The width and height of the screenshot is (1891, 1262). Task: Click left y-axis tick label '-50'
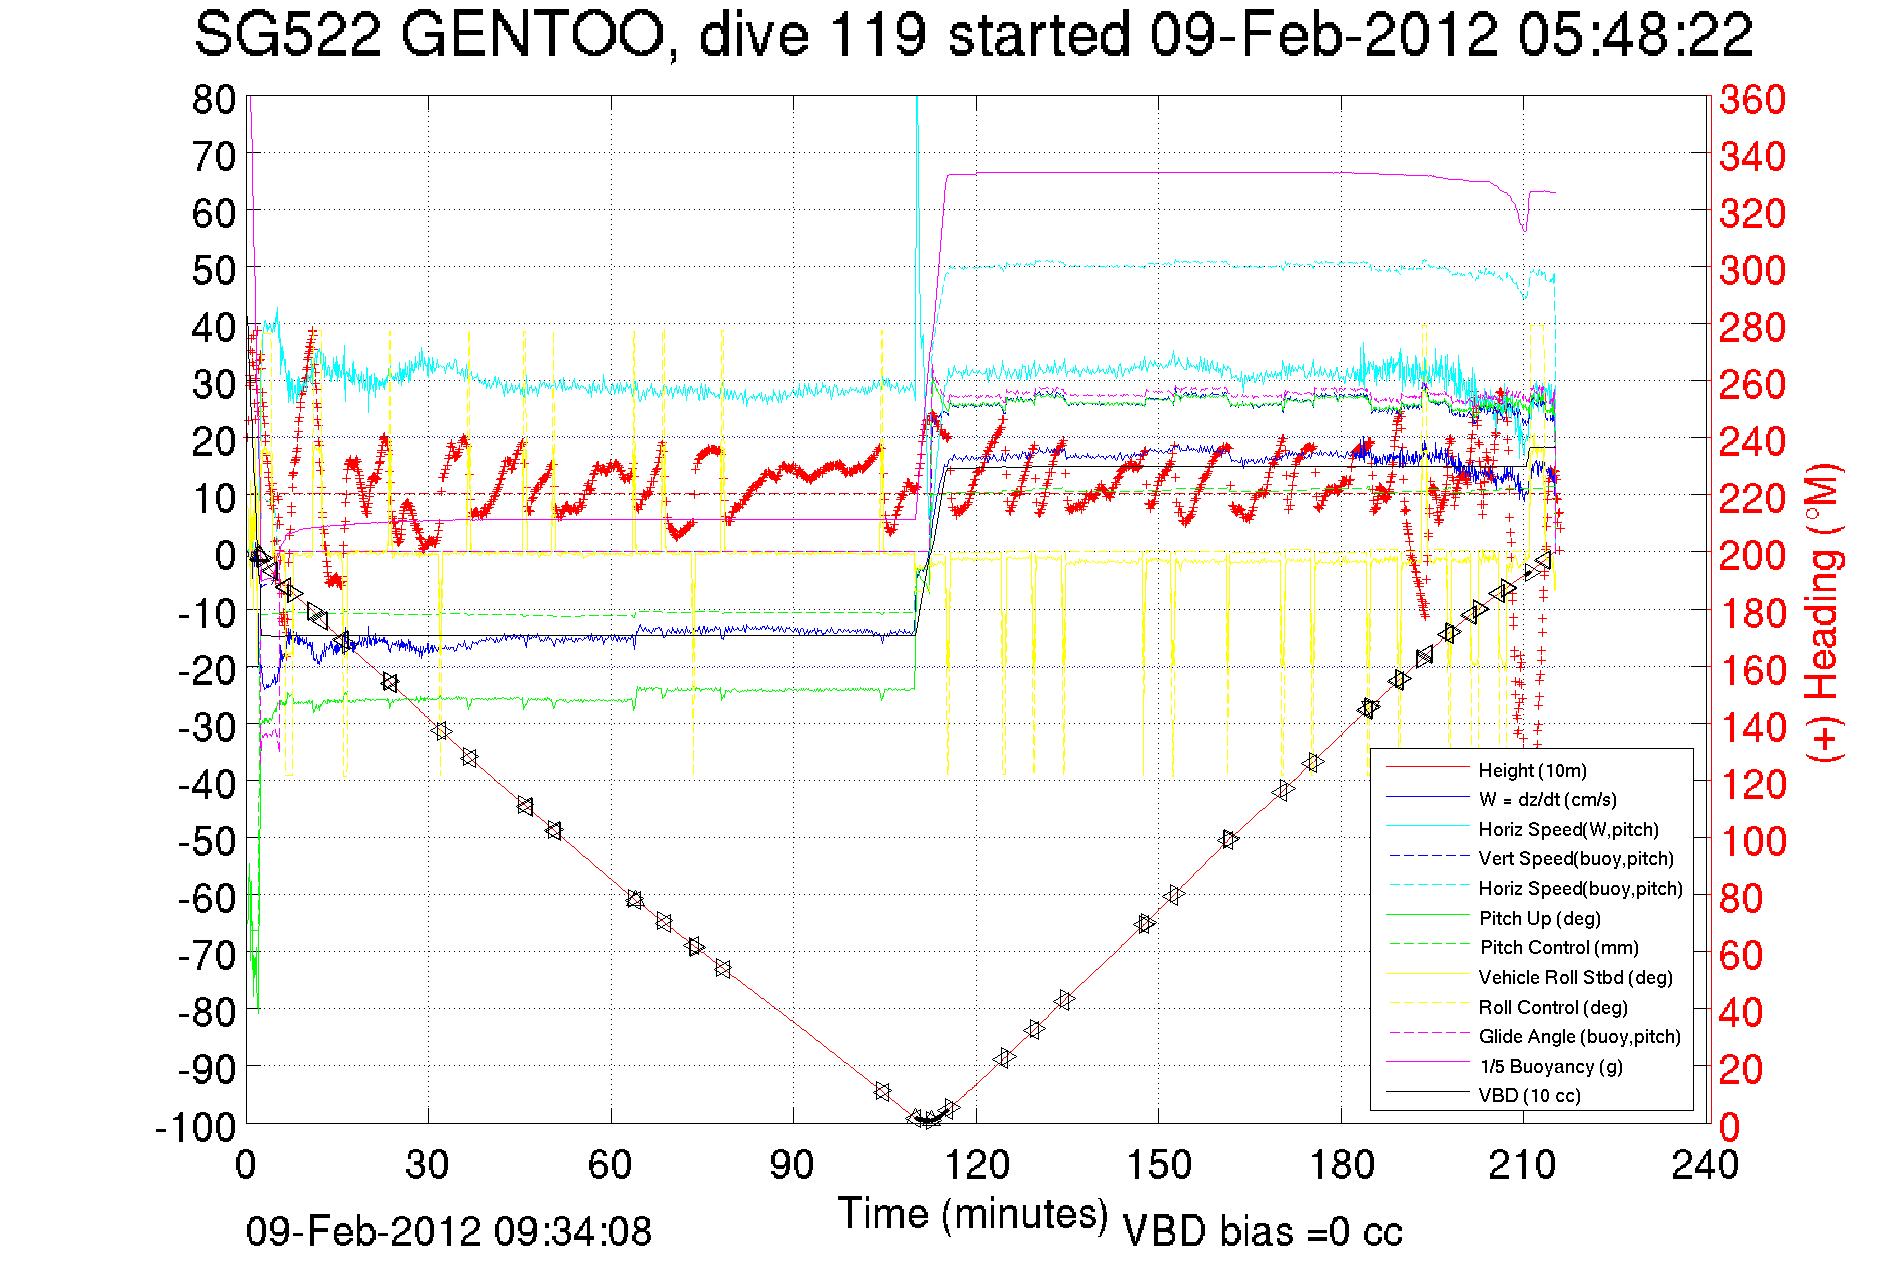pos(206,841)
